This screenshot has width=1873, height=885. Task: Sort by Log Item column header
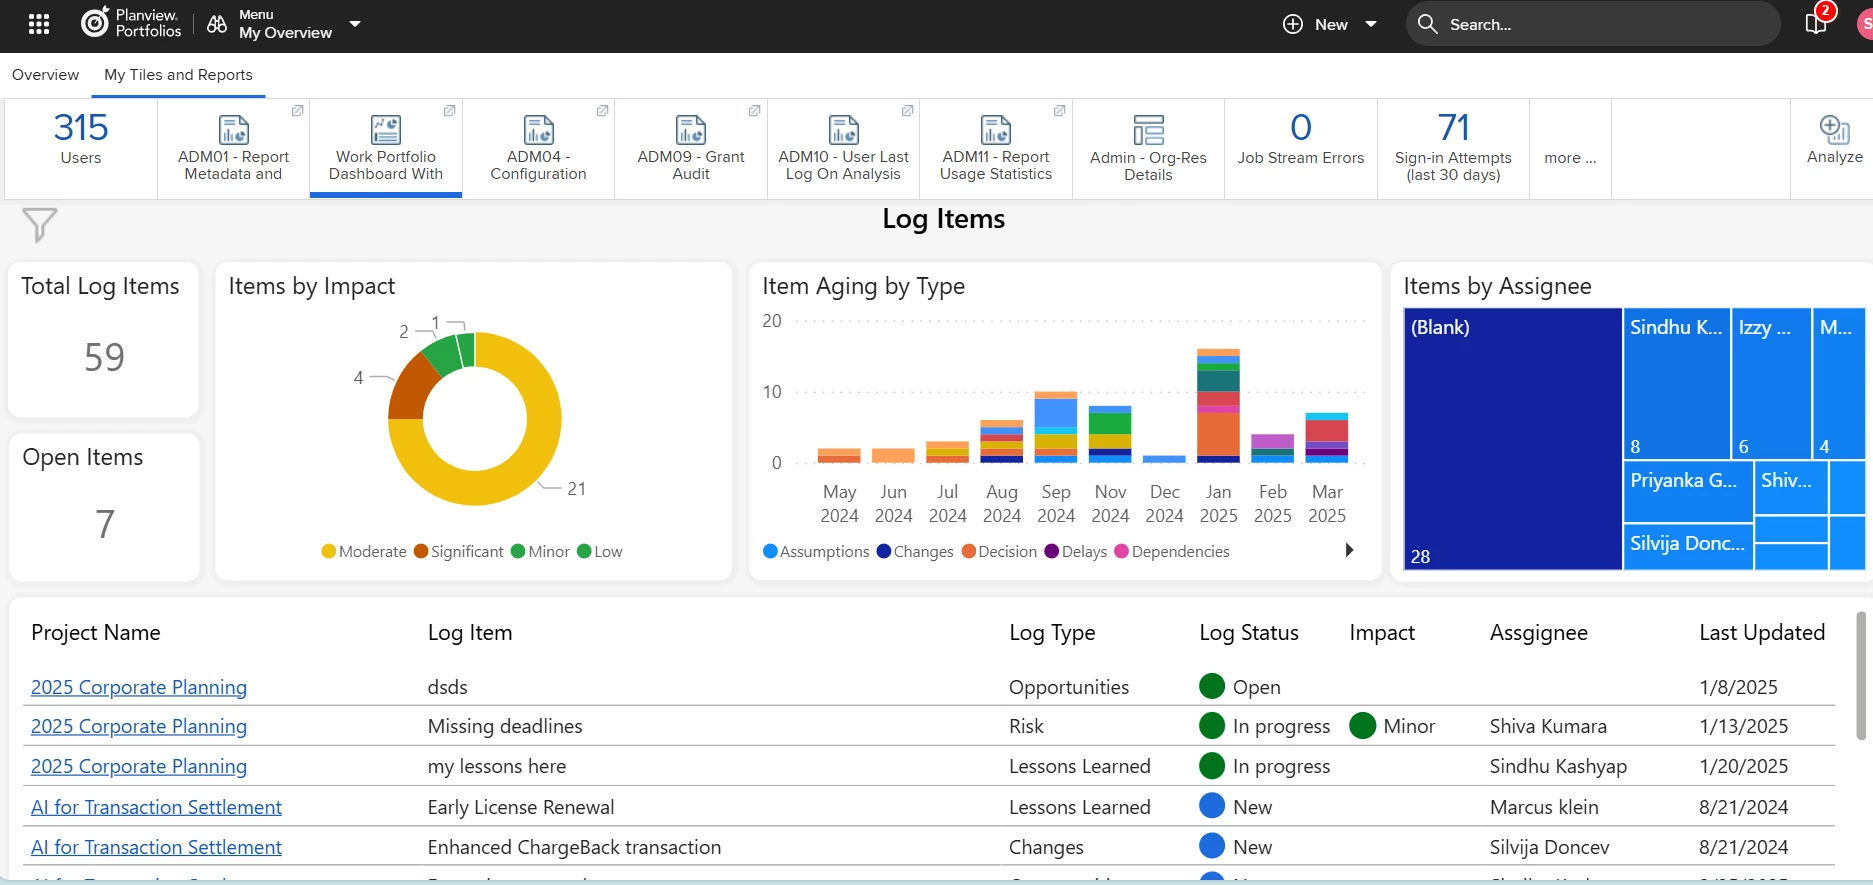(x=470, y=633)
